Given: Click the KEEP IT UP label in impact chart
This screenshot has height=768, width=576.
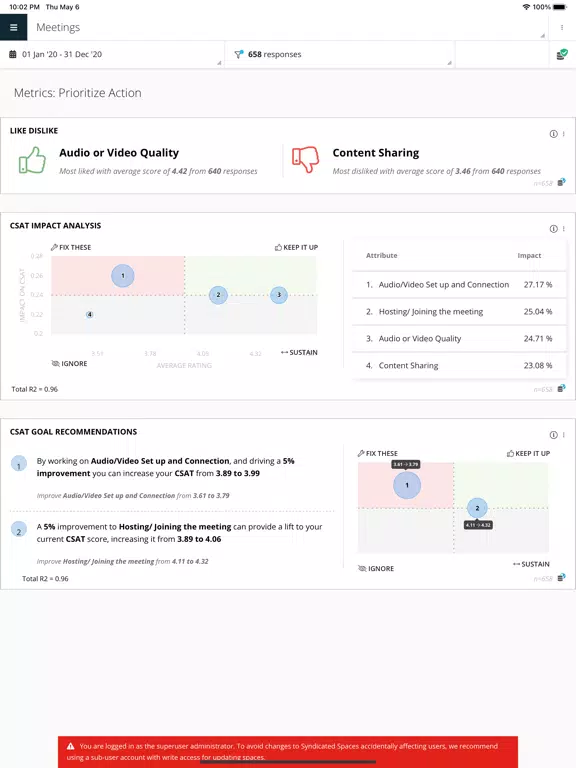Looking at the screenshot, I should point(296,247).
